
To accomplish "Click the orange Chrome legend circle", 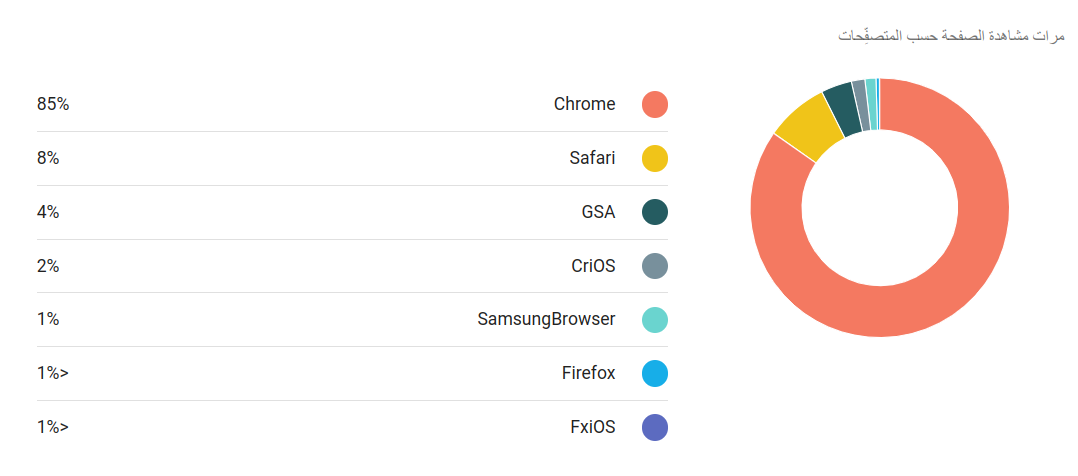I will (x=654, y=105).
